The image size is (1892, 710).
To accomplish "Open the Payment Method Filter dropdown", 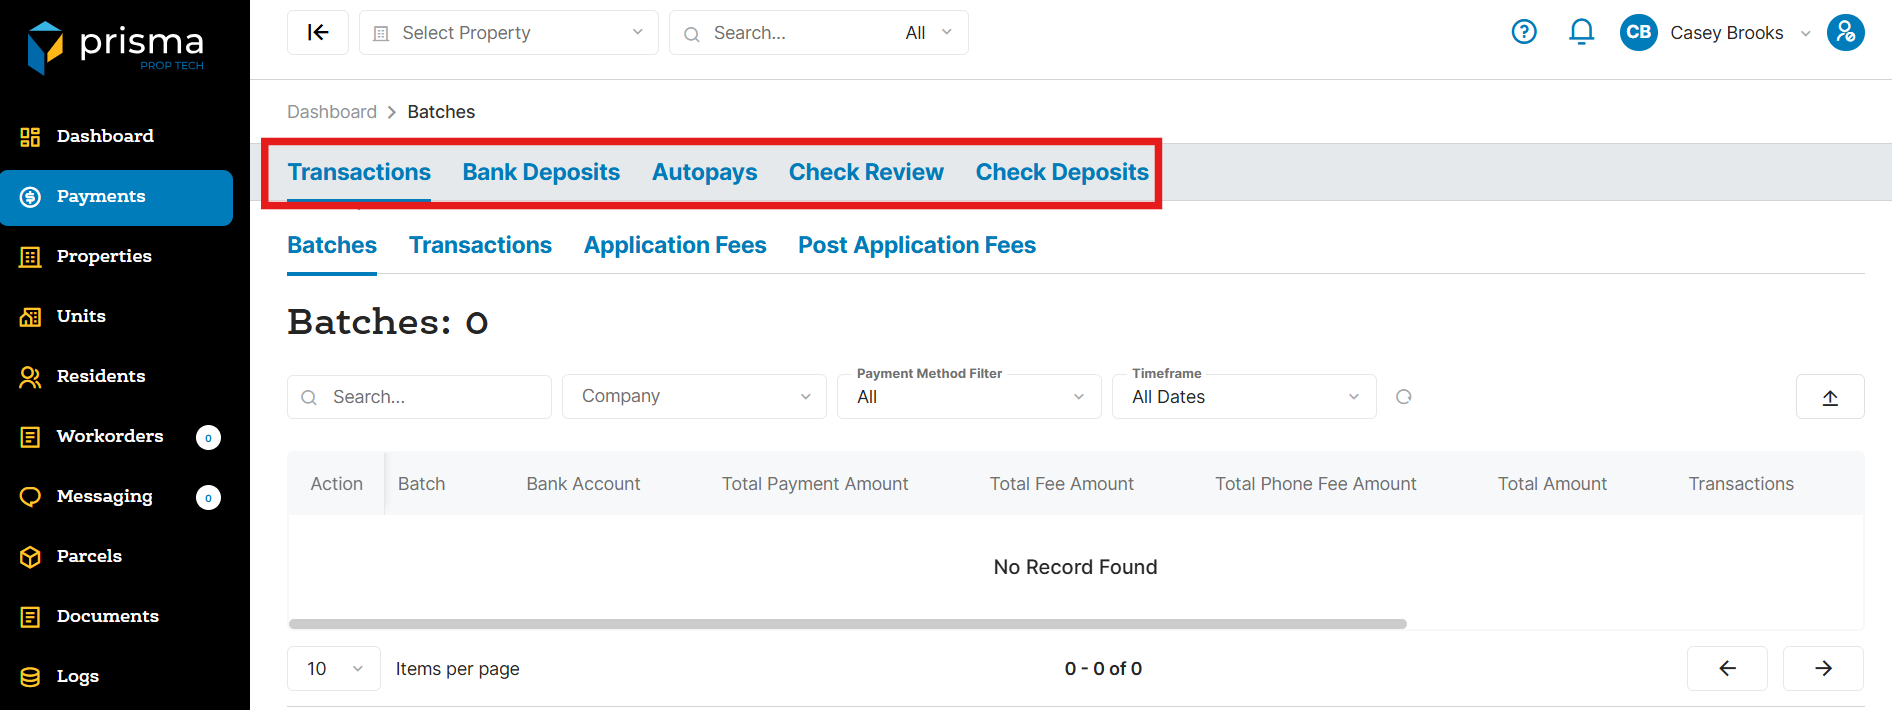I will (968, 397).
